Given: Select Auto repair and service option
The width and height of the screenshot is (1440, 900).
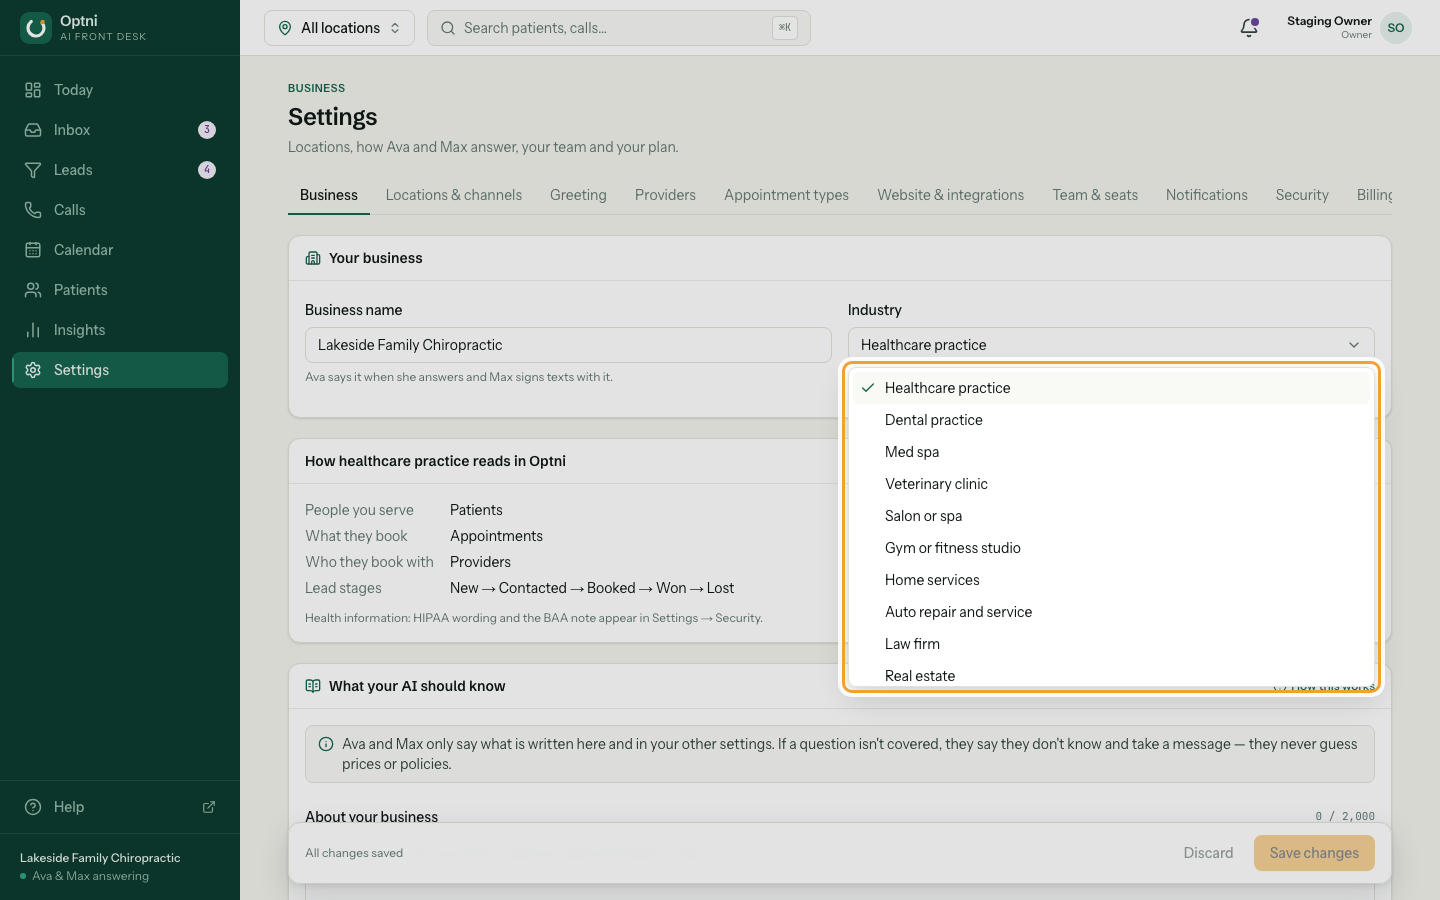Looking at the screenshot, I should click(1111, 612).
